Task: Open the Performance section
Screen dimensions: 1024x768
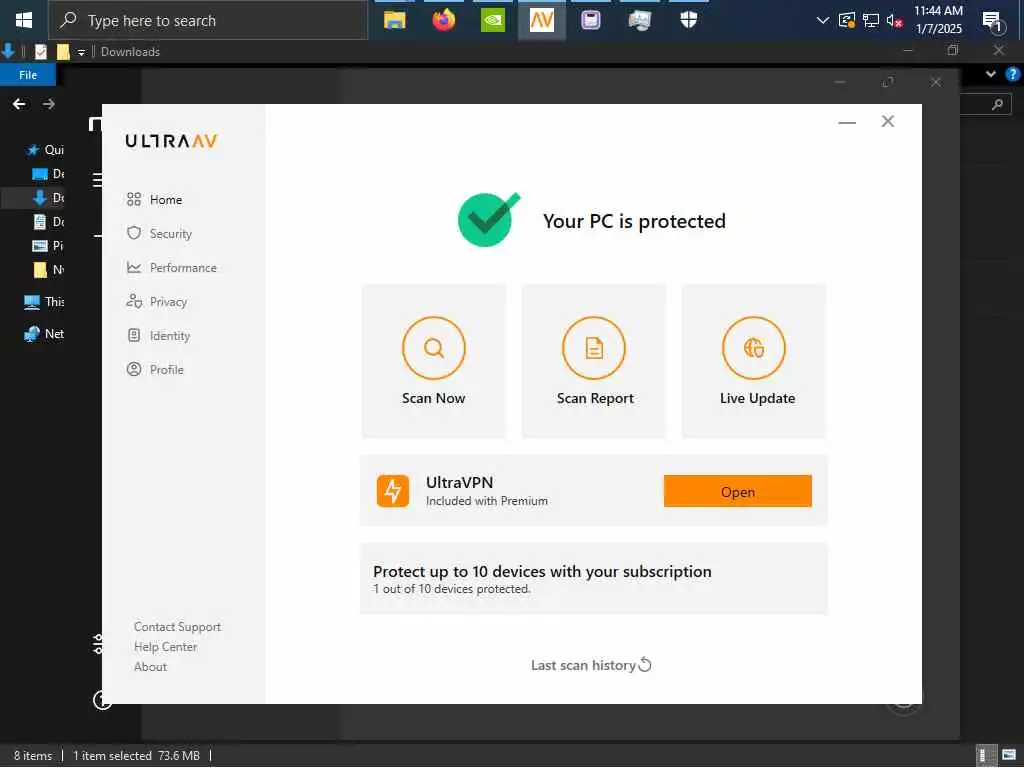Action: (x=171, y=267)
